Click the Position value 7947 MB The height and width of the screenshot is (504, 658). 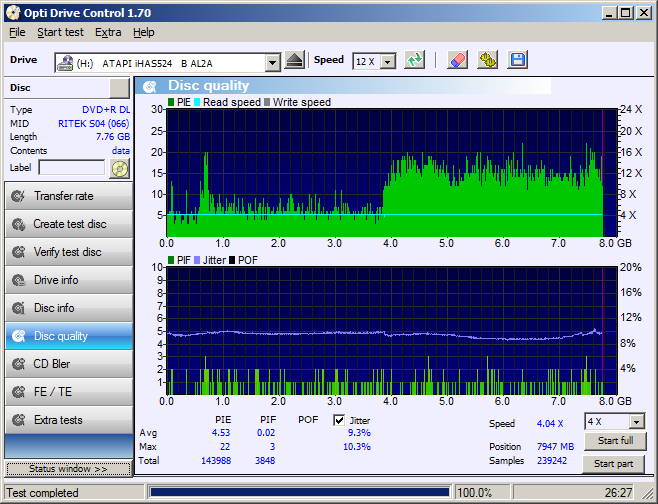(x=555, y=447)
